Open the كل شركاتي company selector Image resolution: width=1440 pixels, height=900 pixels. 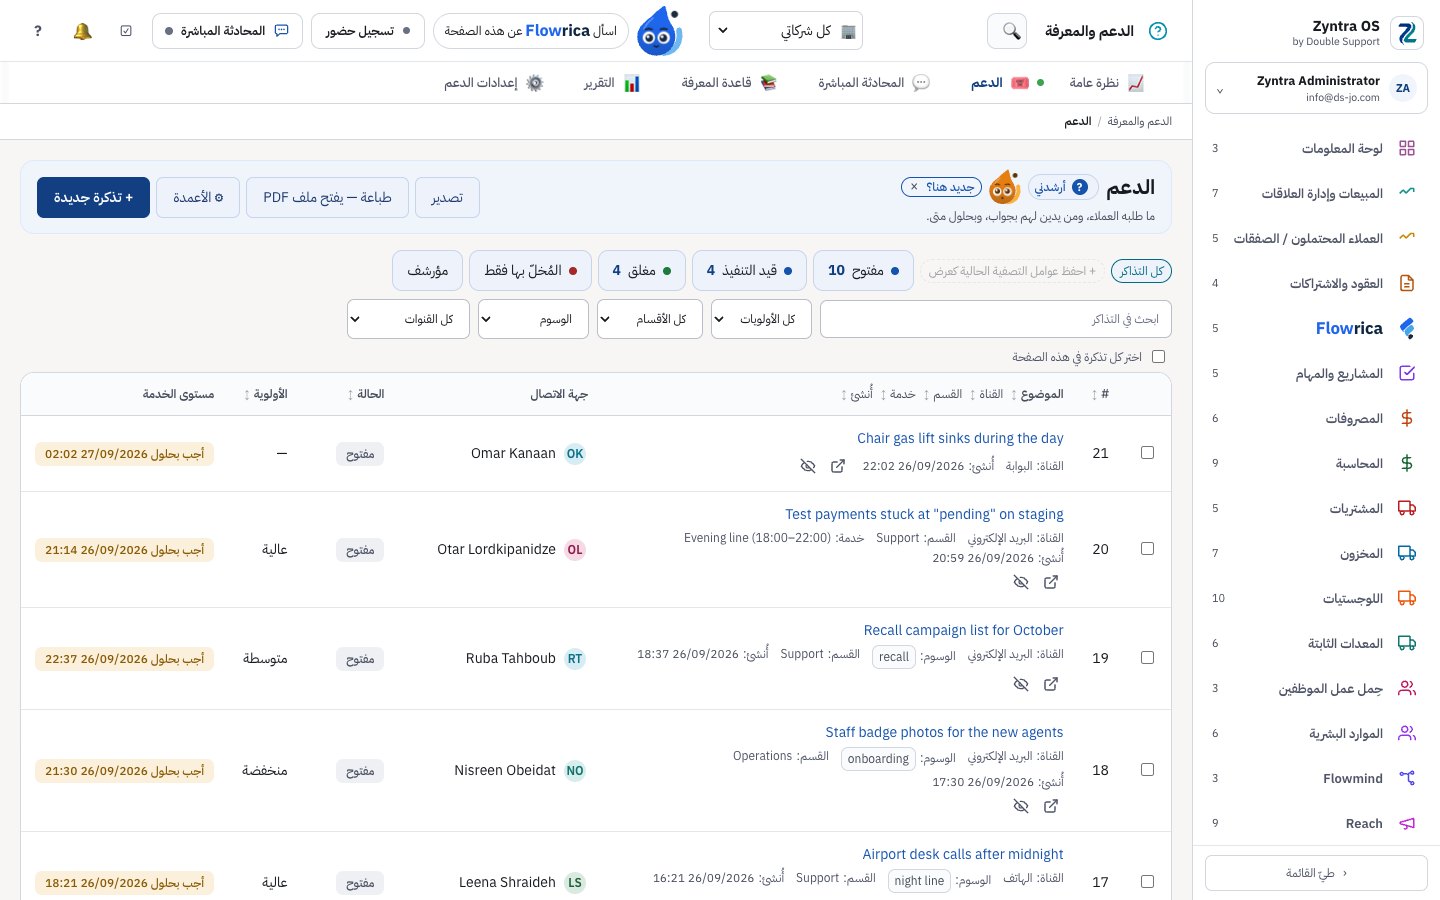tap(786, 31)
